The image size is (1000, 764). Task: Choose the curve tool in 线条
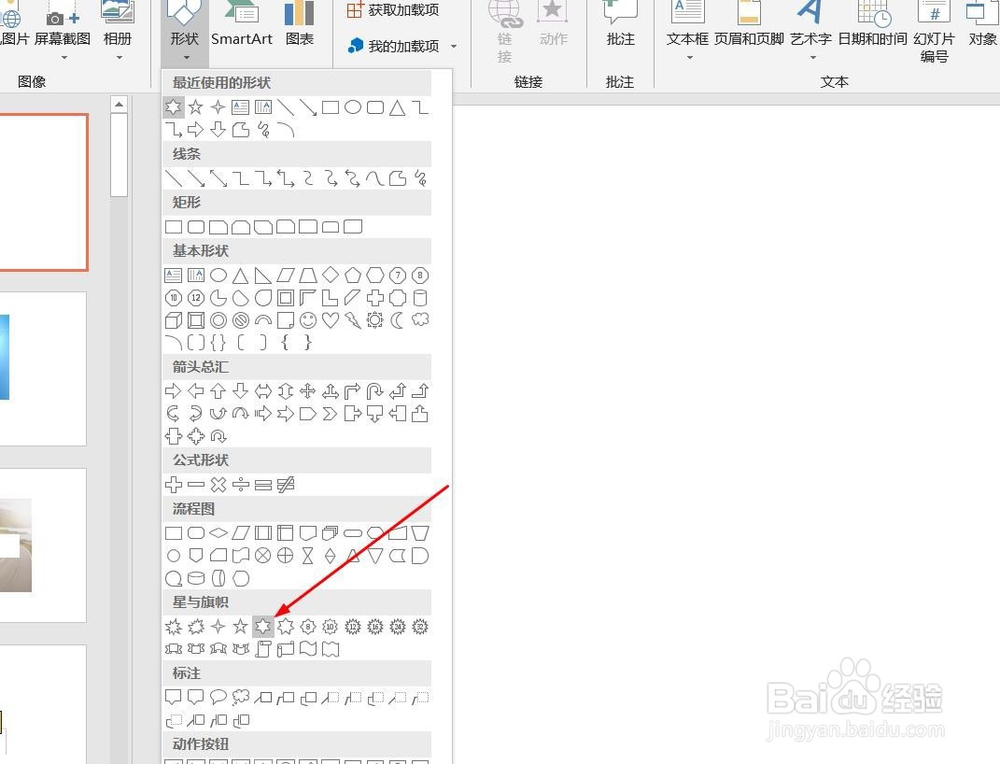coord(375,179)
